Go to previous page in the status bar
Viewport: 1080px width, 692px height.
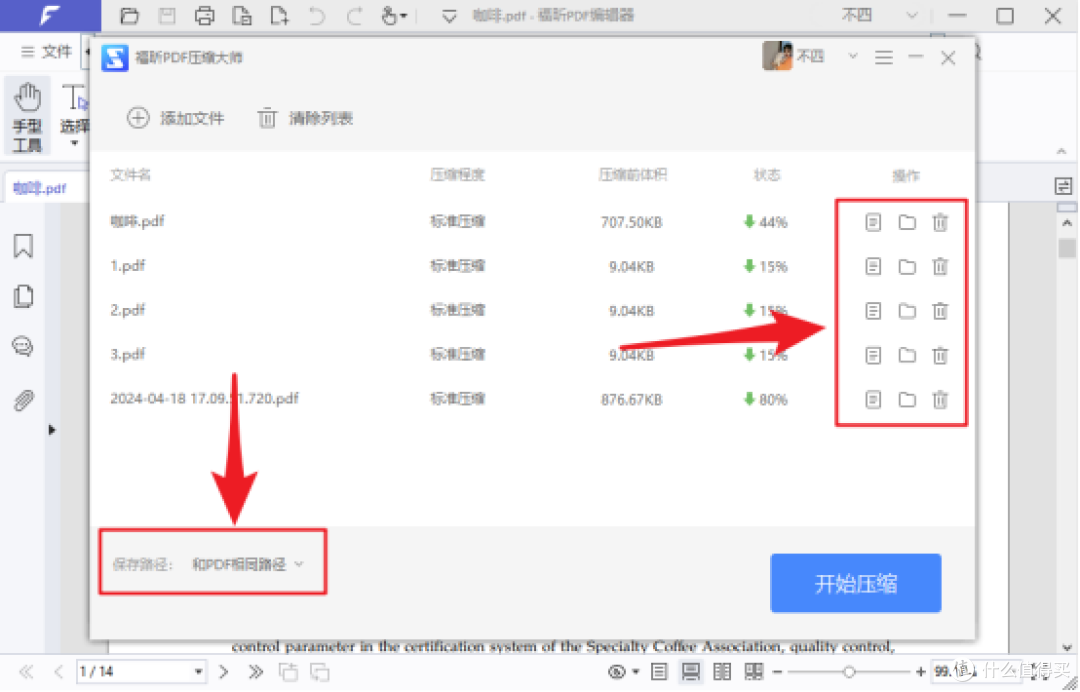[58, 671]
